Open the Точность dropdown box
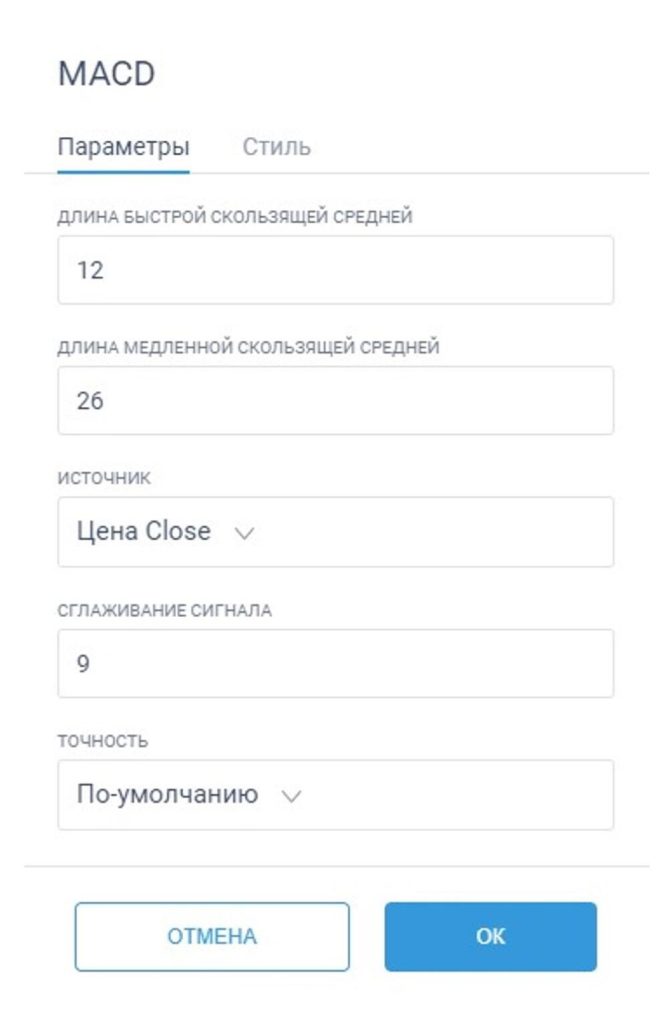This screenshot has width=668, height=1024. coord(335,795)
